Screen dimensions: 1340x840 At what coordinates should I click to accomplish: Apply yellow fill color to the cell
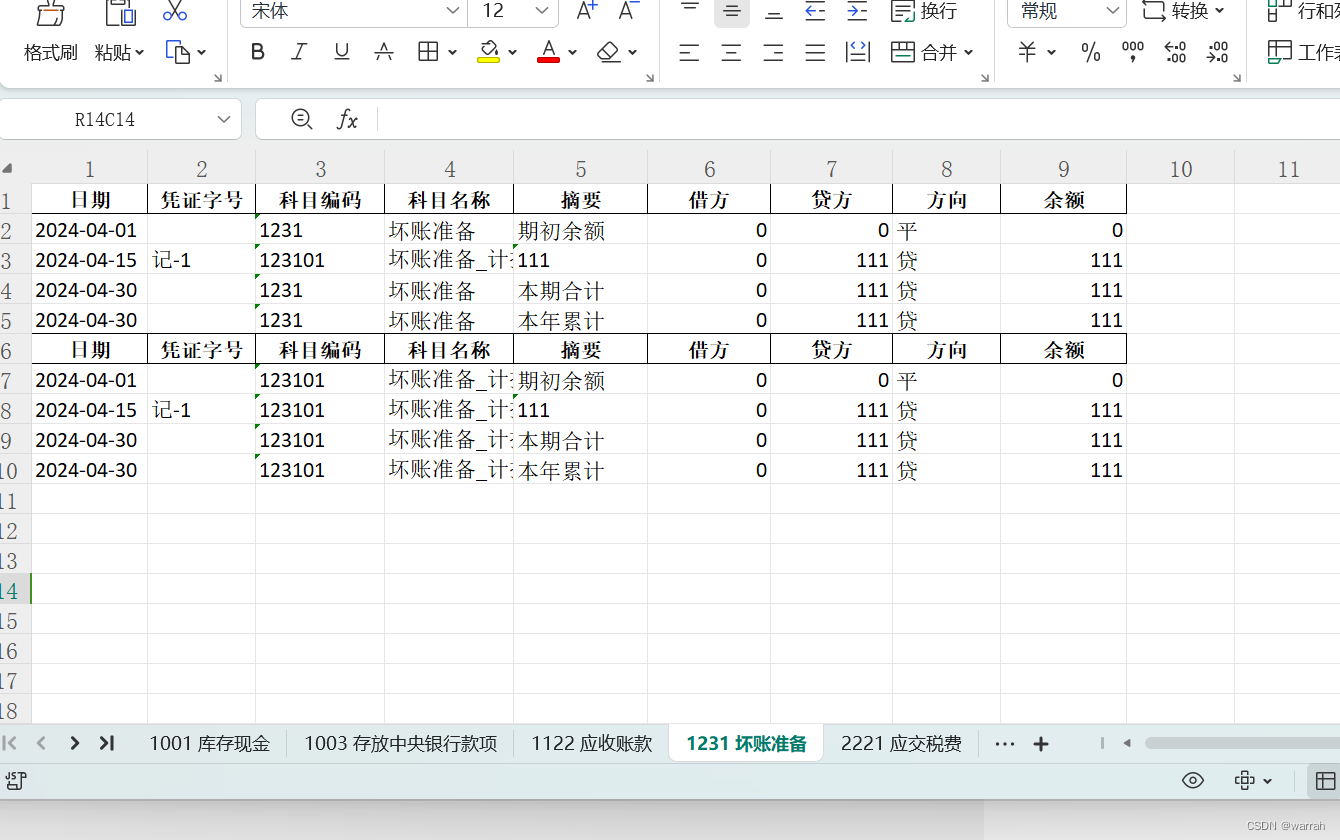[489, 52]
